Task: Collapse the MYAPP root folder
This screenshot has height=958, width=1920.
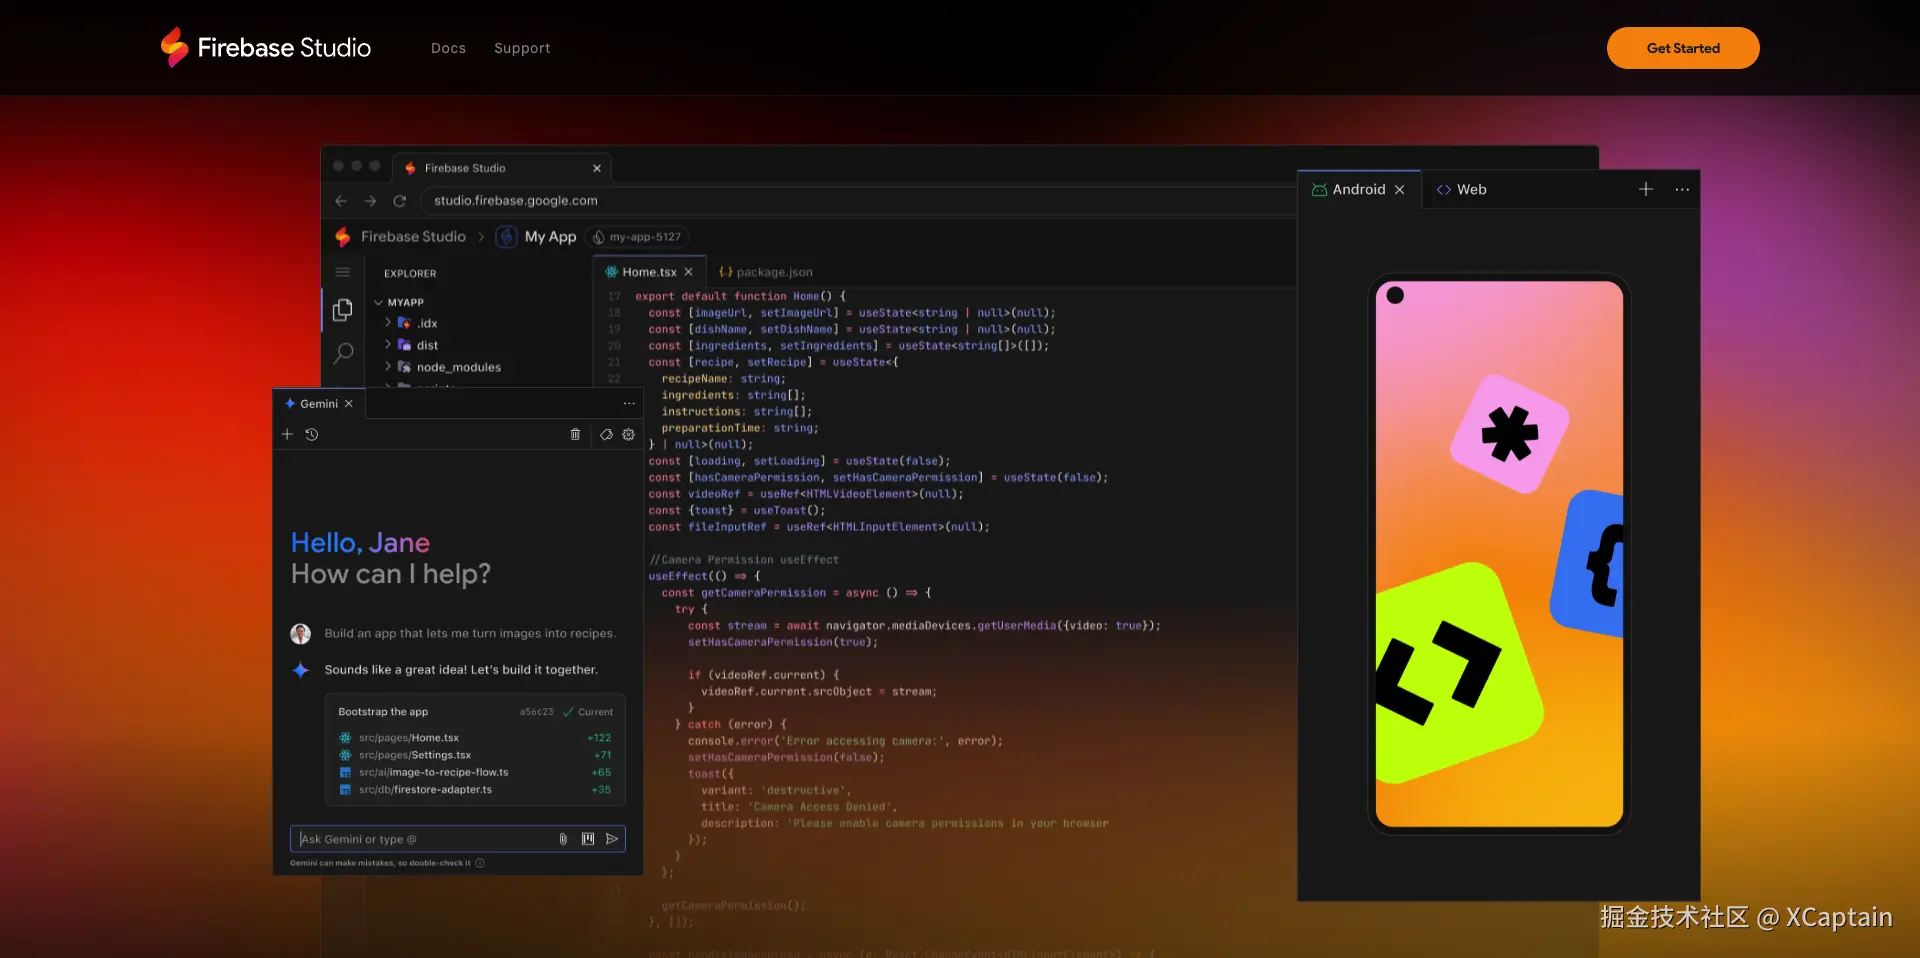Action: click(x=379, y=302)
